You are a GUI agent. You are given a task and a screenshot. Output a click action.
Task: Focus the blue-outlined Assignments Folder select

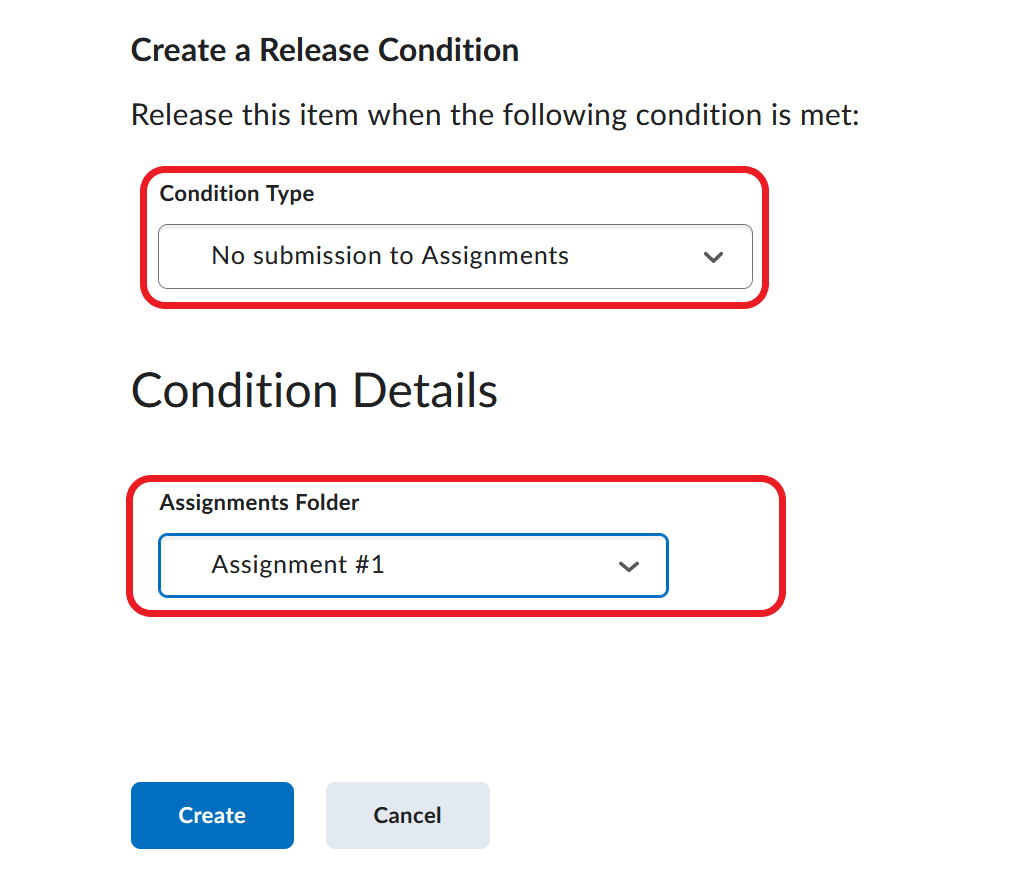413,565
